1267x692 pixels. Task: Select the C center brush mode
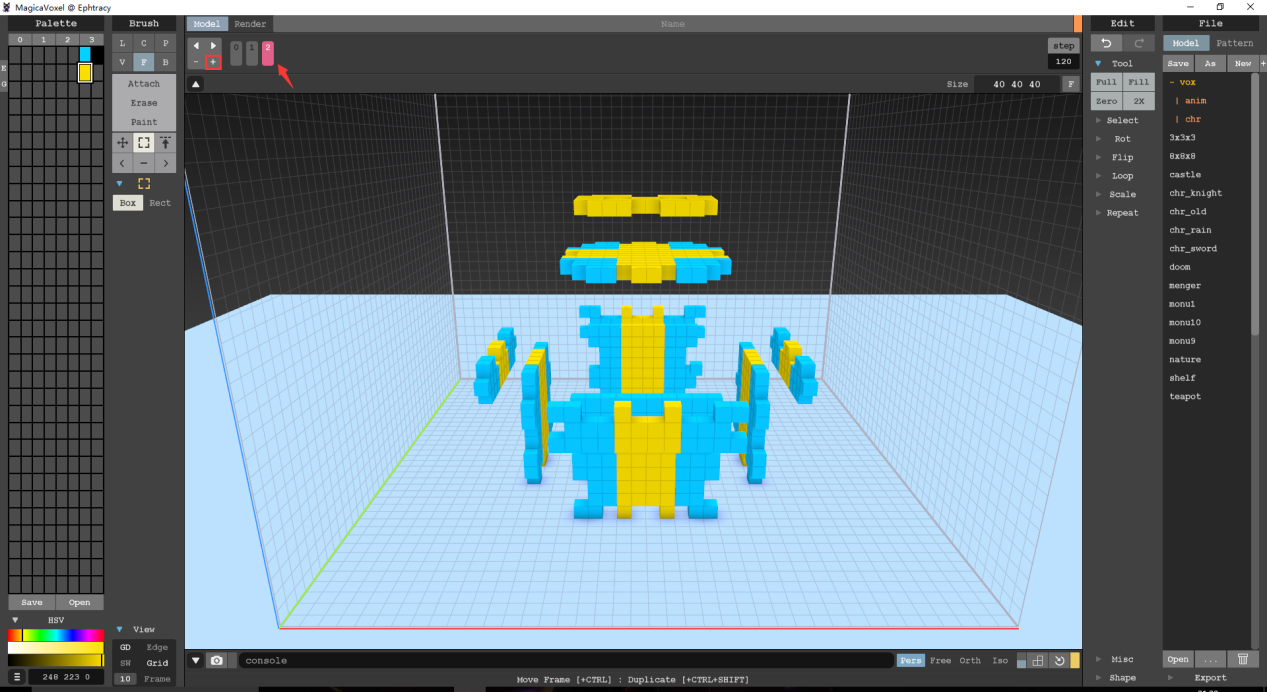click(x=144, y=43)
